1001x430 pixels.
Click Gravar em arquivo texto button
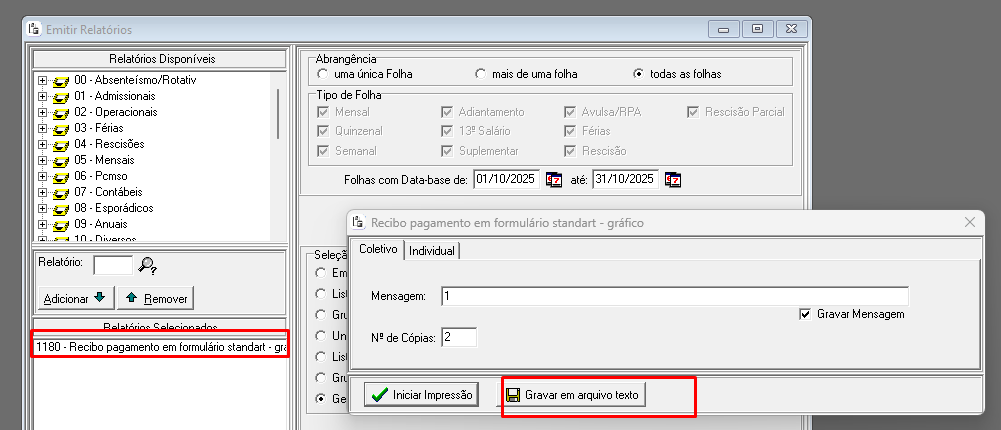[x=574, y=395]
